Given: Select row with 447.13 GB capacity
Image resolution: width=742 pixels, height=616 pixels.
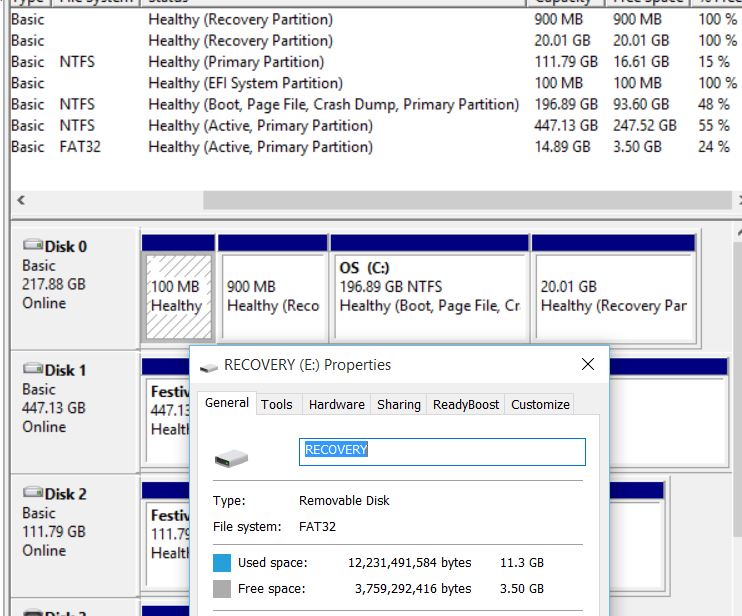Looking at the screenshot, I should pyautogui.click(x=374, y=125).
